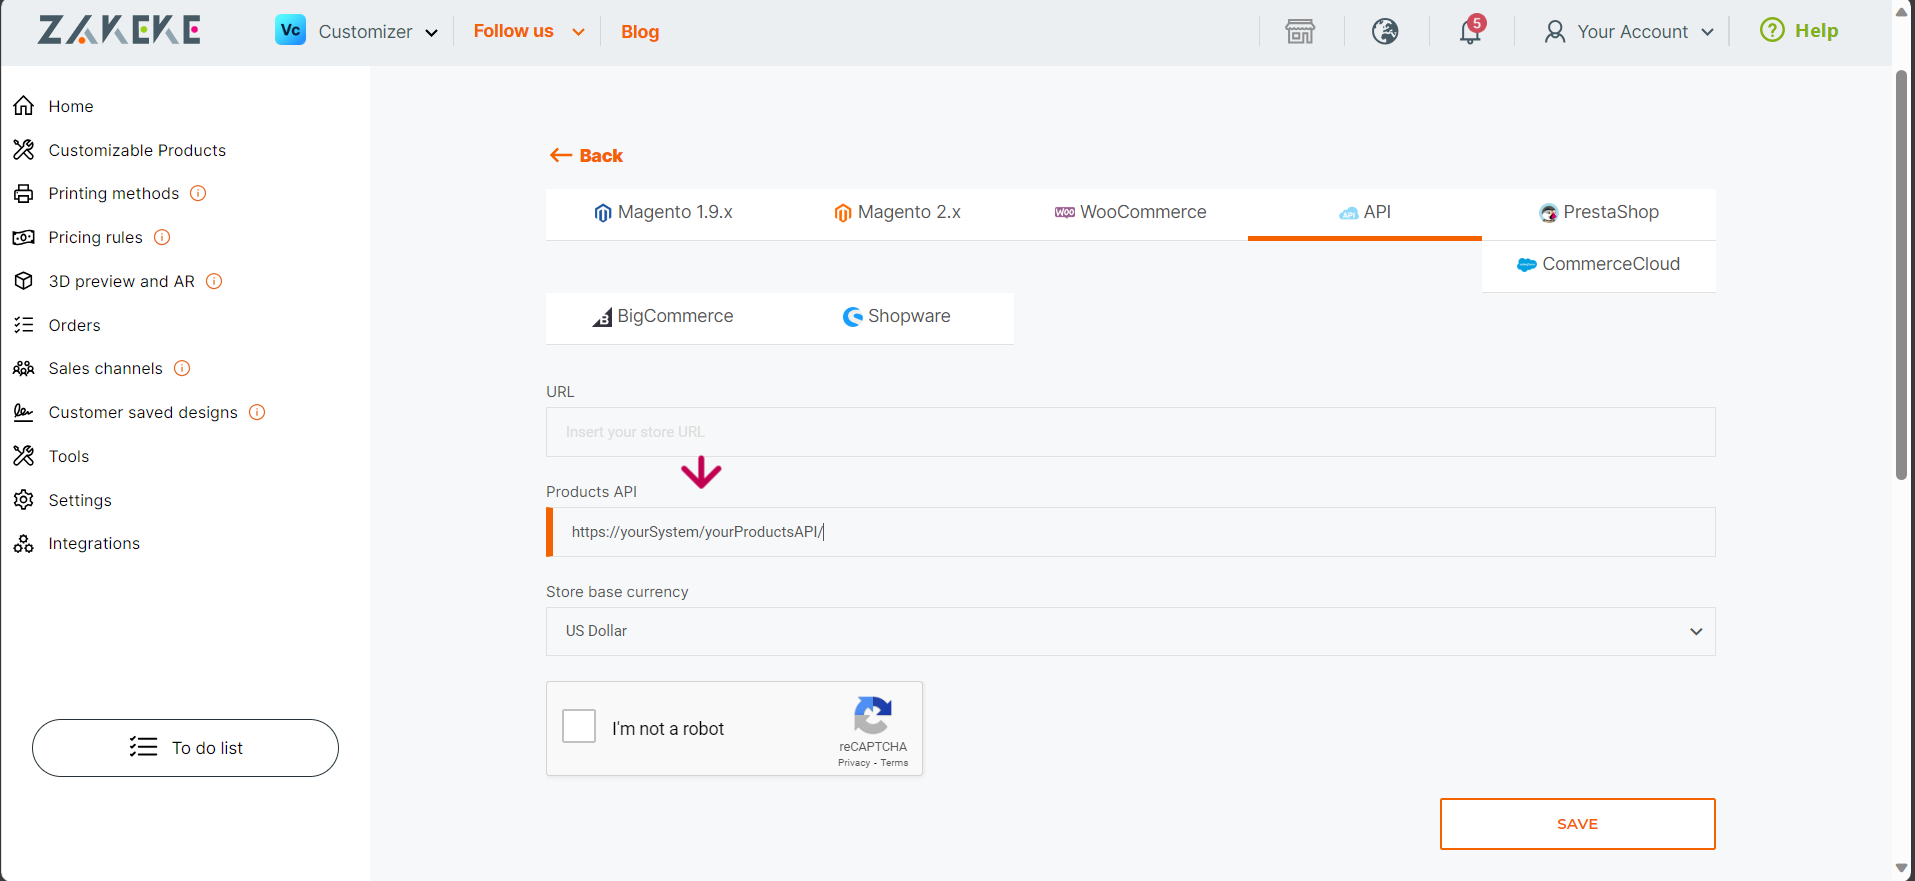The width and height of the screenshot is (1915, 881).
Task: Expand the Follow us dropdown arrow
Action: [578, 32]
